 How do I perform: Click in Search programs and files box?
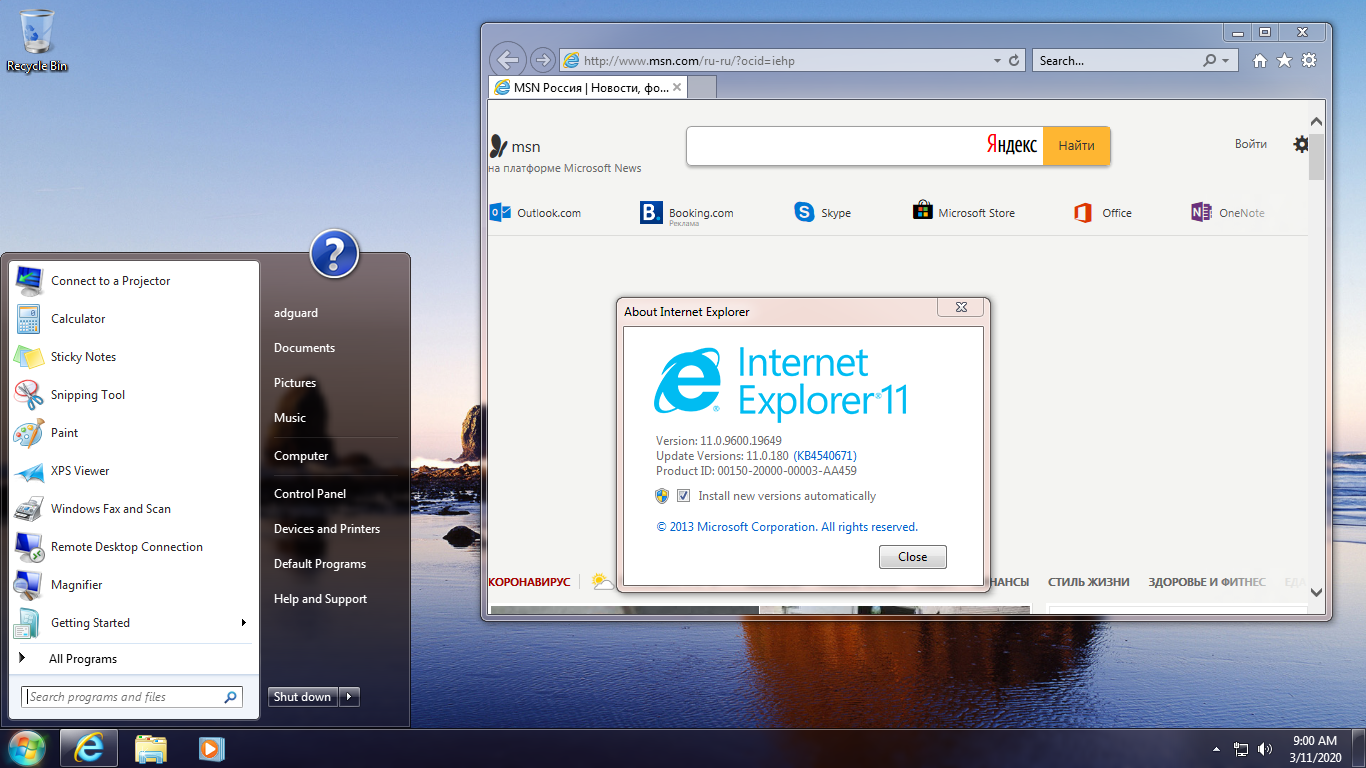[132, 697]
